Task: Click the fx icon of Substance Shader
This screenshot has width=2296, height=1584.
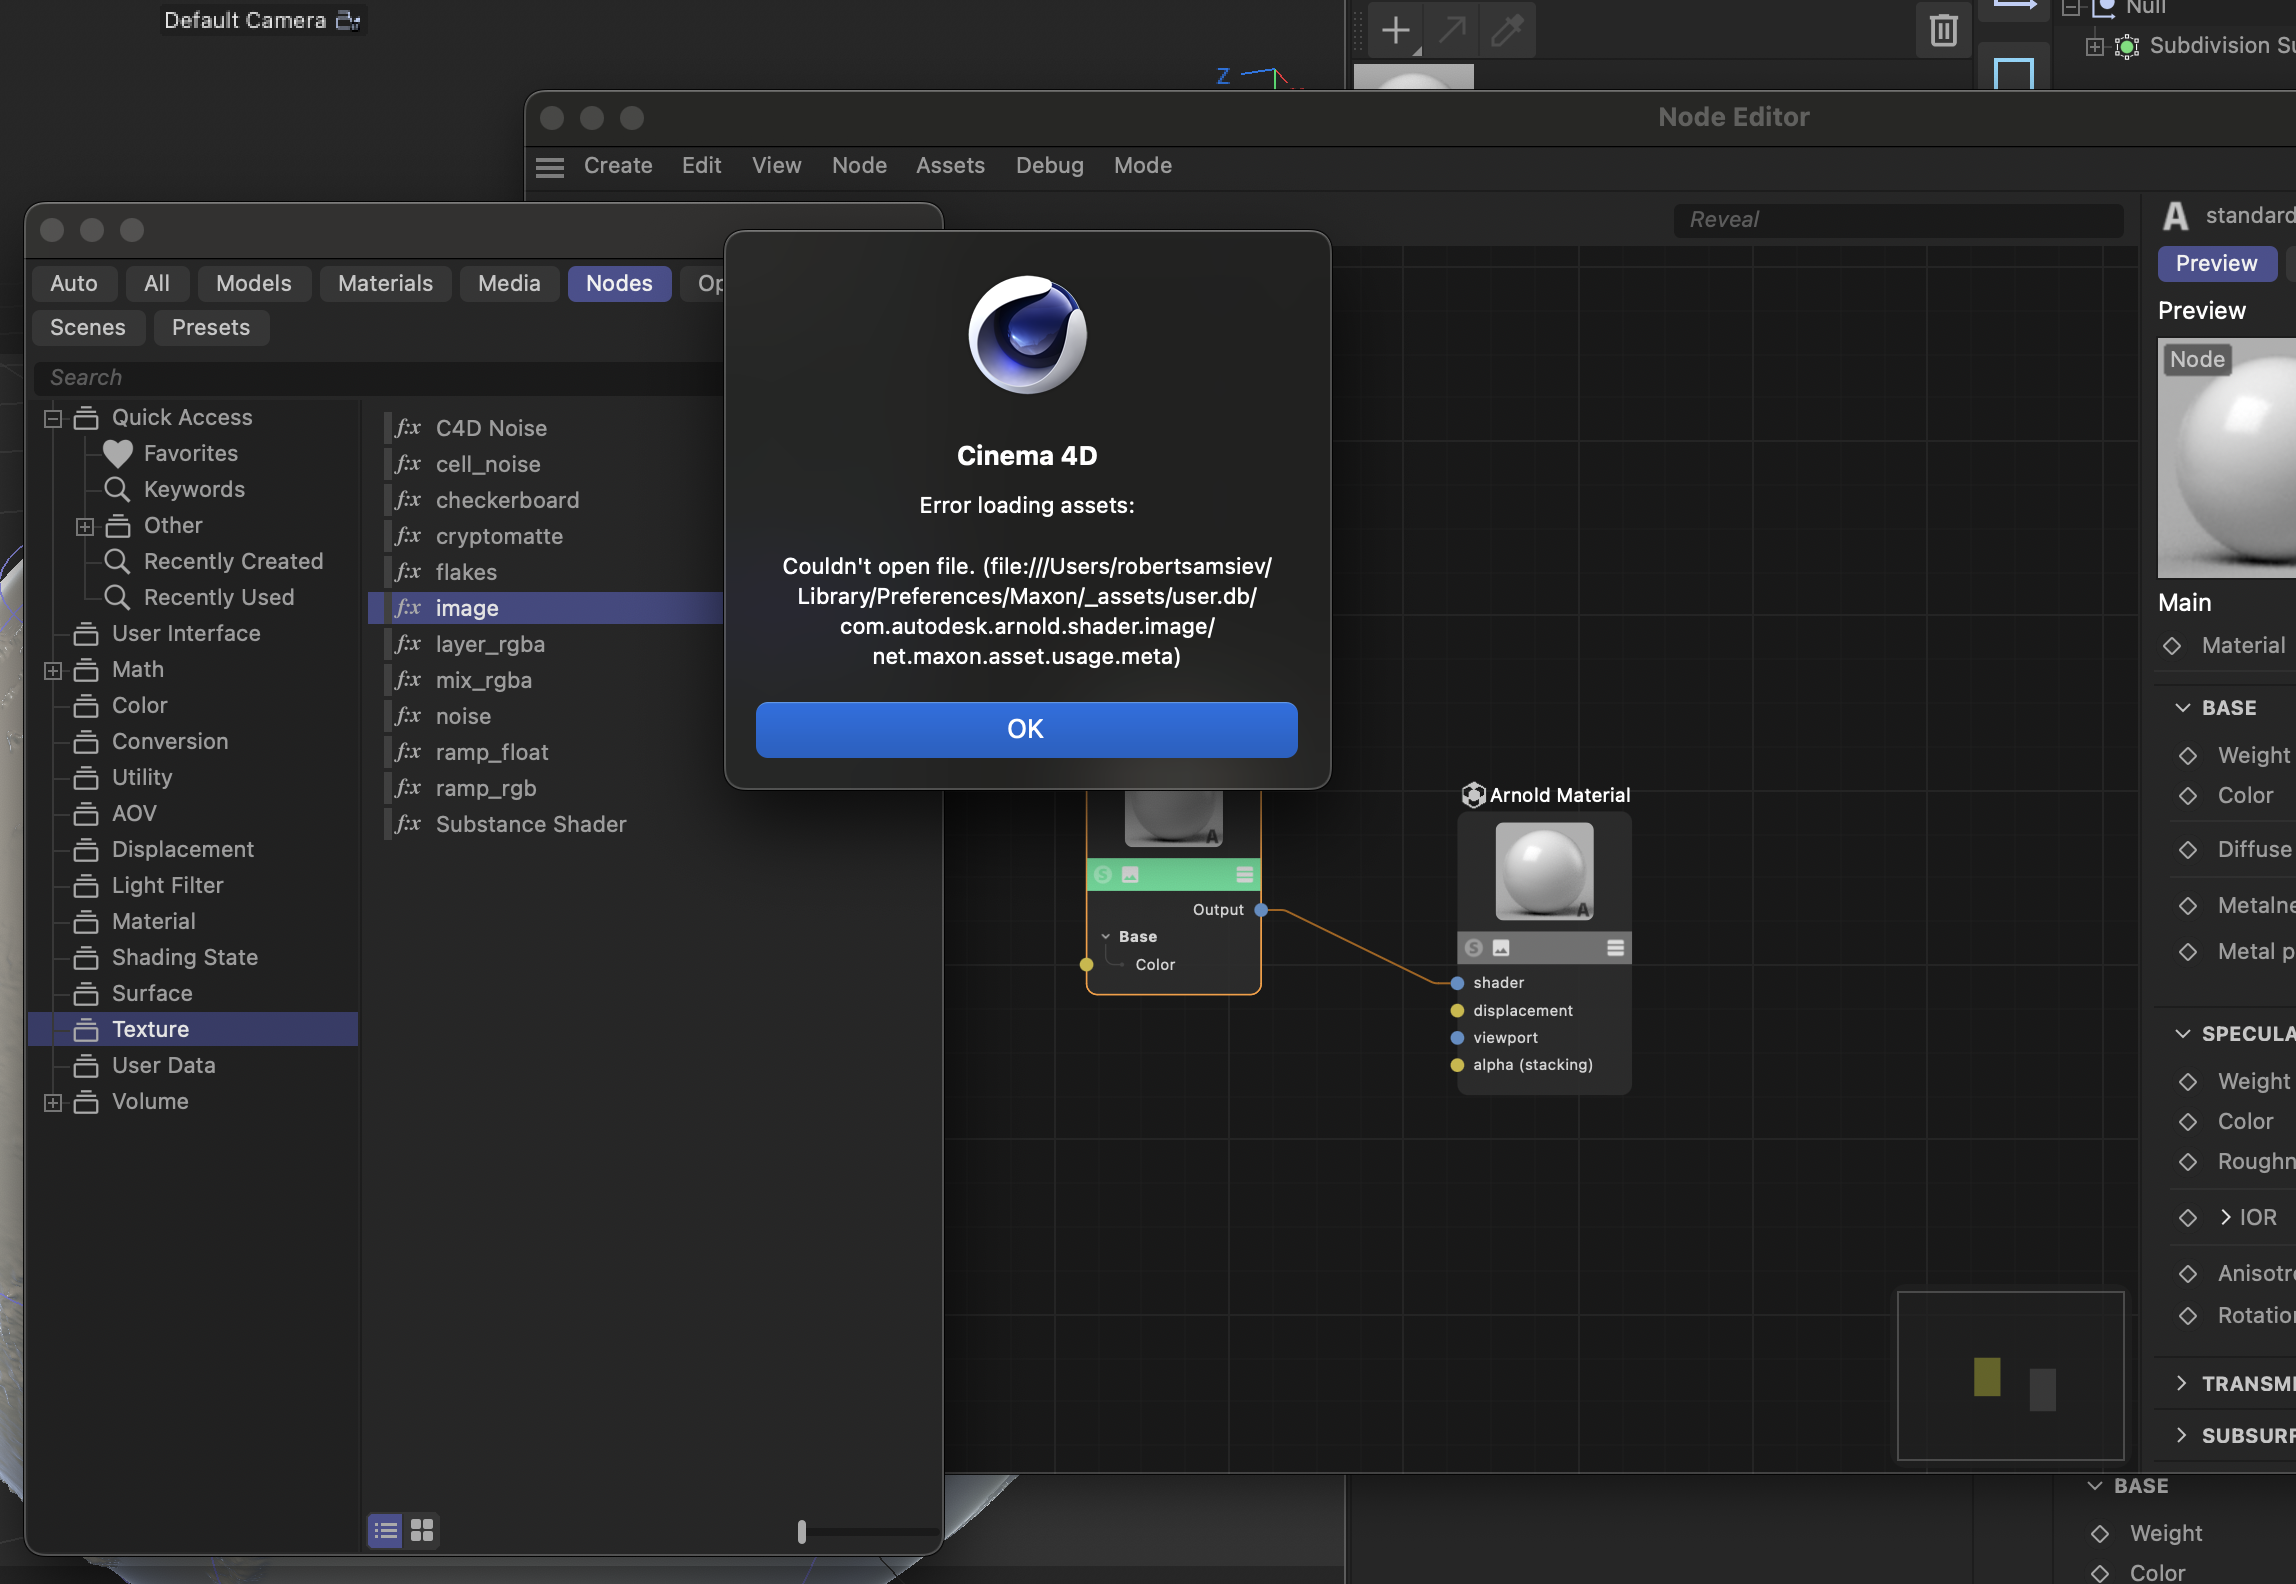Action: pyautogui.click(x=407, y=824)
